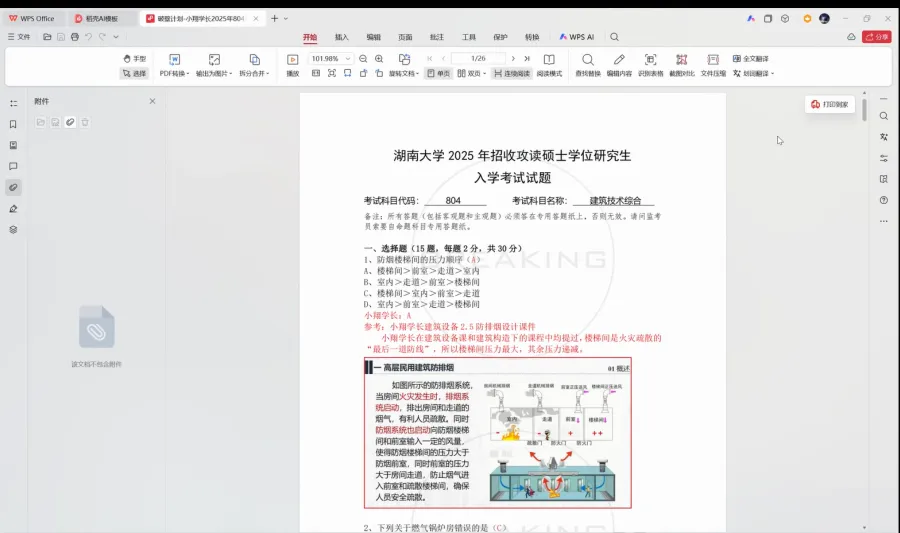900x533 pixels.
Task: Close the 附件 attachments panel
Action: (x=152, y=101)
